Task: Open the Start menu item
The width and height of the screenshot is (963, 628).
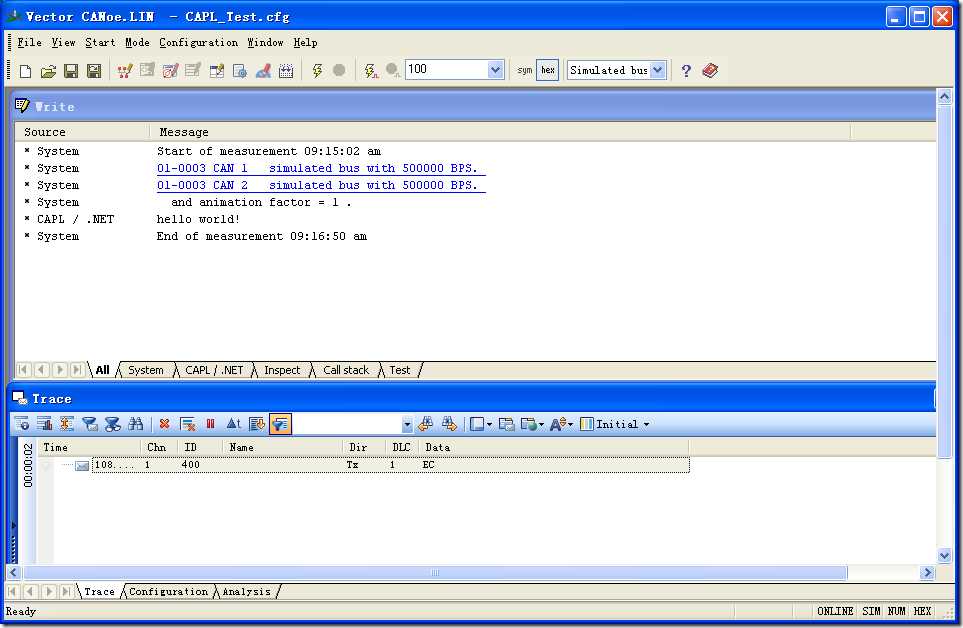Action: (100, 42)
